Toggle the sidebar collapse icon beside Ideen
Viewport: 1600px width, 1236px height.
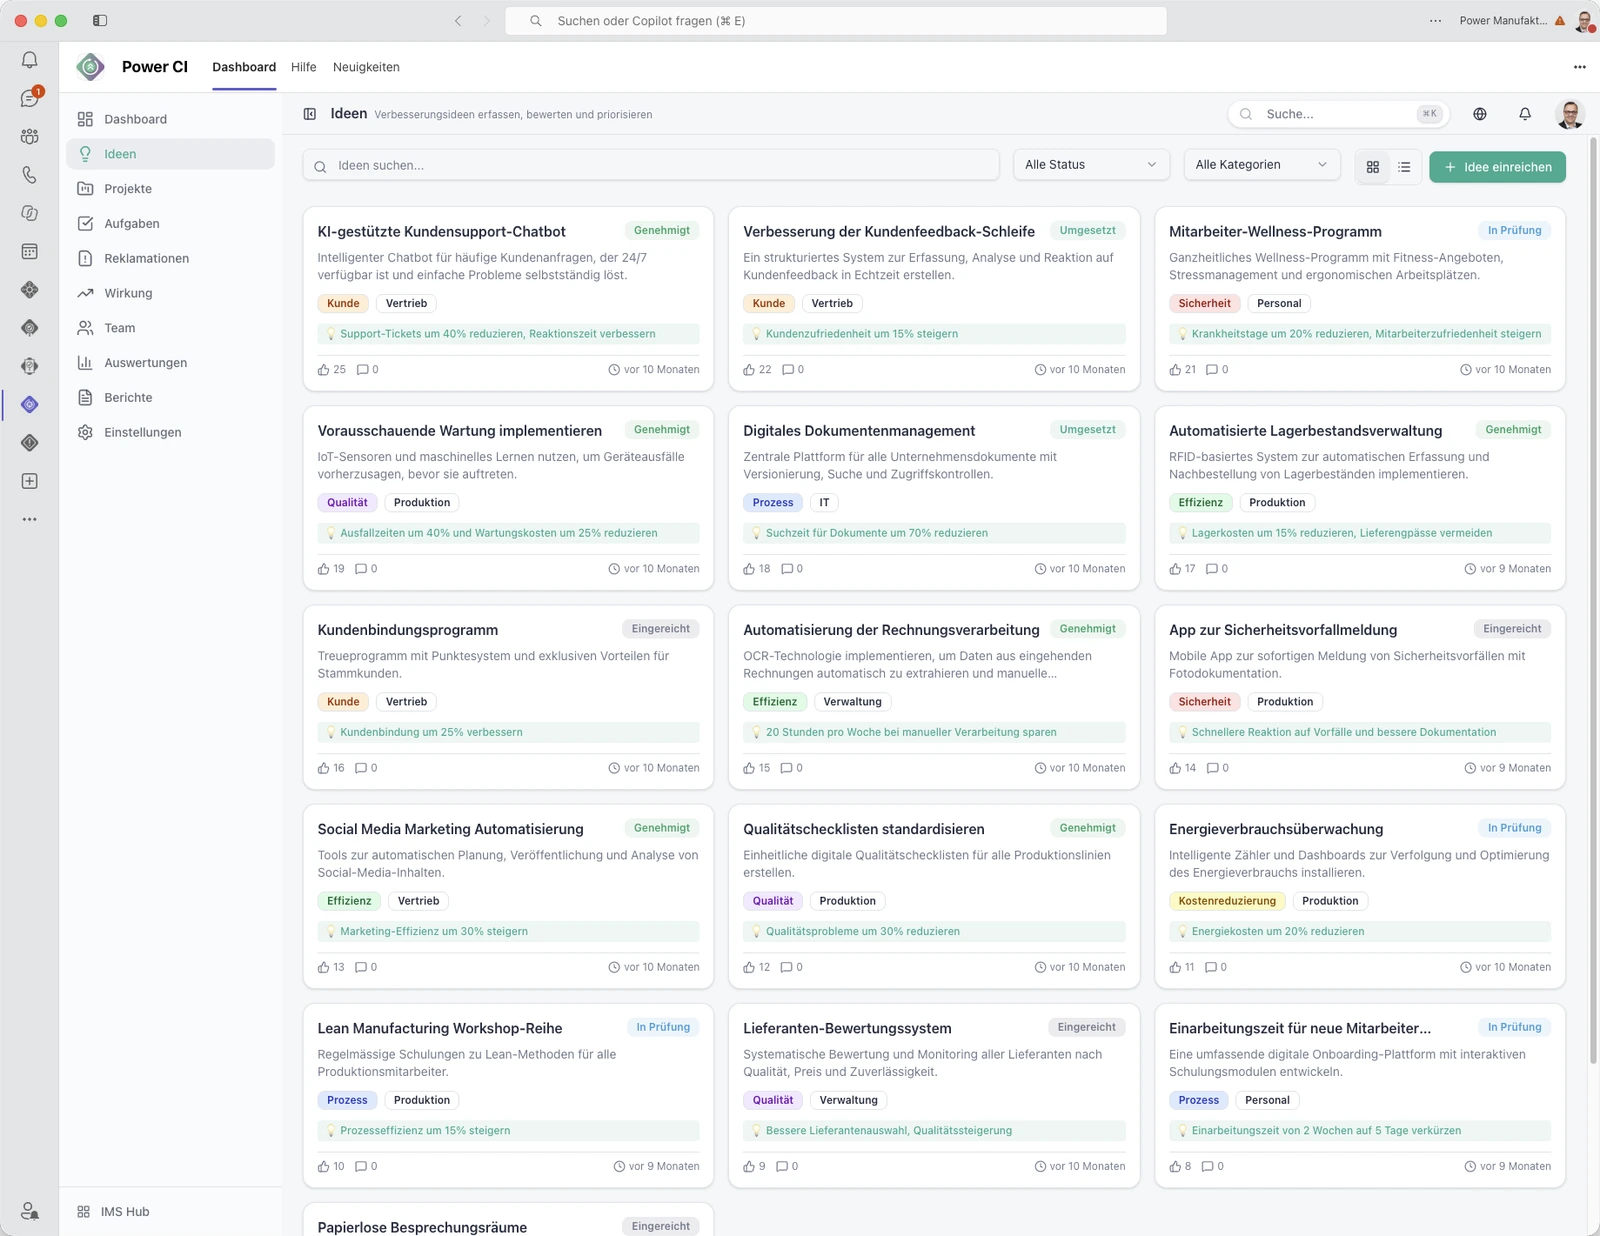click(310, 114)
